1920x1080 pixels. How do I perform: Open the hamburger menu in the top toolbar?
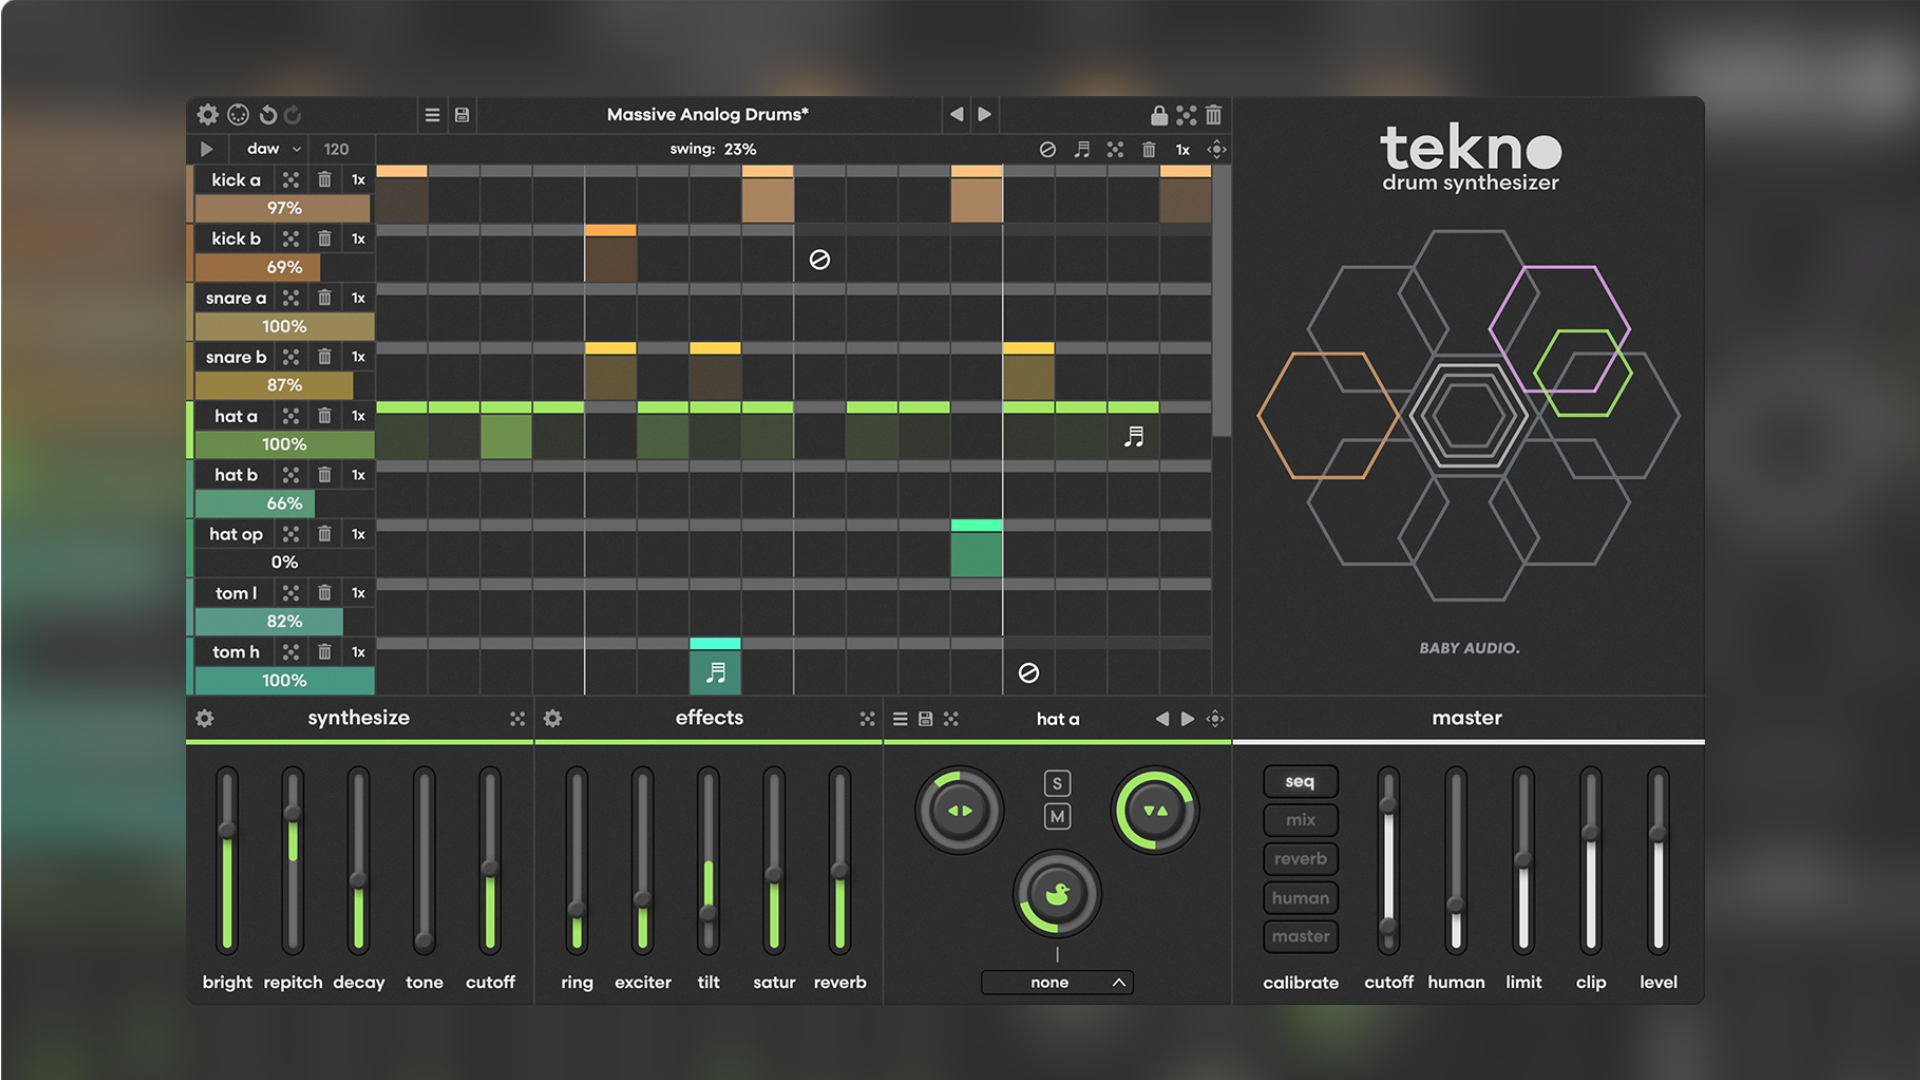tap(432, 114)
